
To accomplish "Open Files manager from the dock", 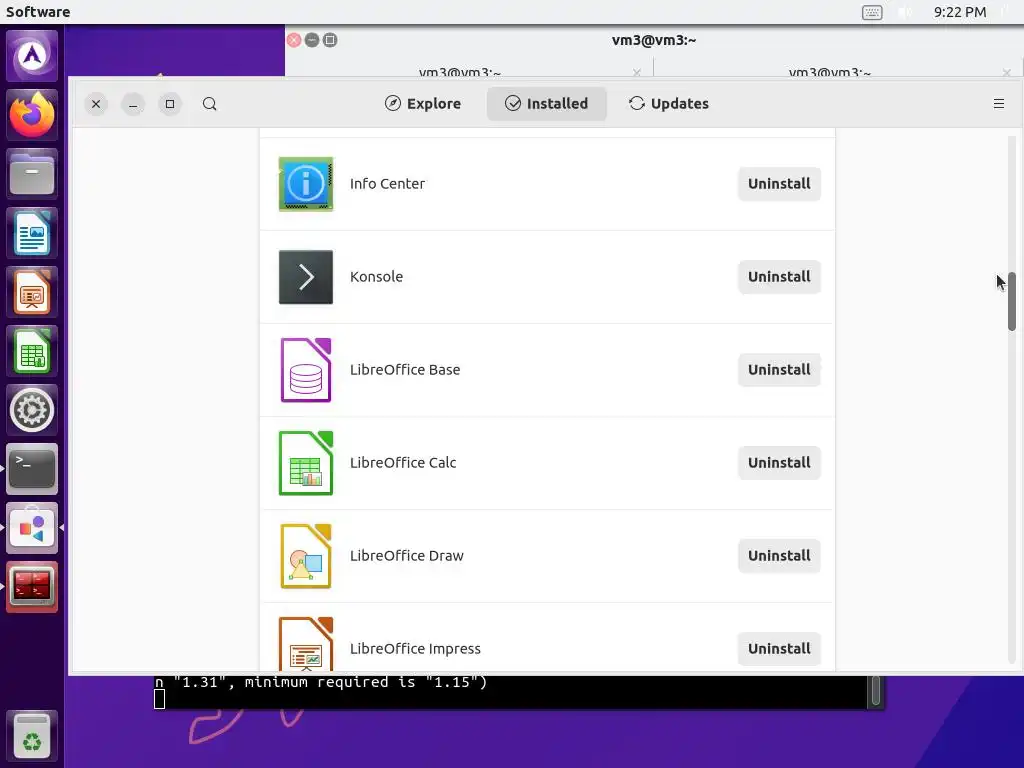I will click(x=32, y=174).
